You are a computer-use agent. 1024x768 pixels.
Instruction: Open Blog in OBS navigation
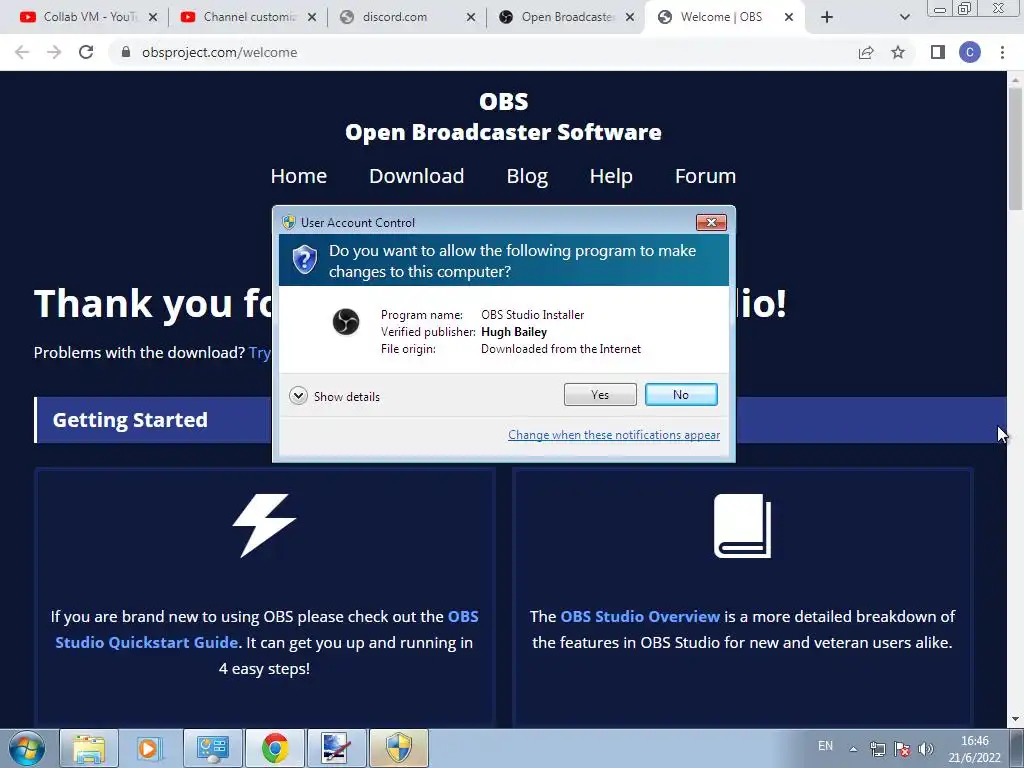pyautogui.click(x=527, y=176)
